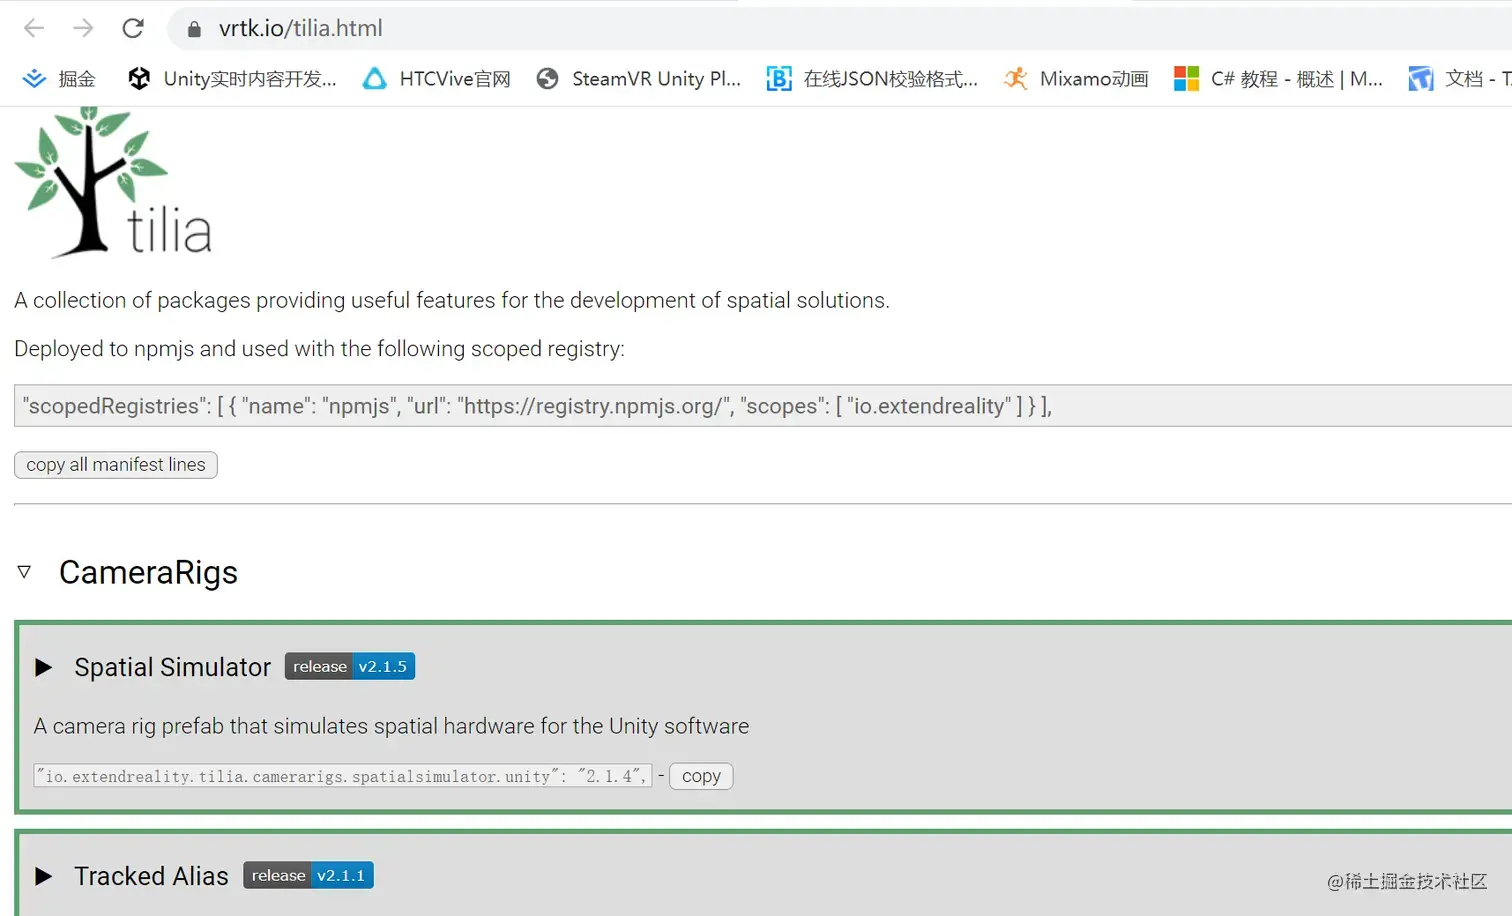Click copy all manifest lines button
Screen dimensions: 1512x916
[x=116, y=465]
